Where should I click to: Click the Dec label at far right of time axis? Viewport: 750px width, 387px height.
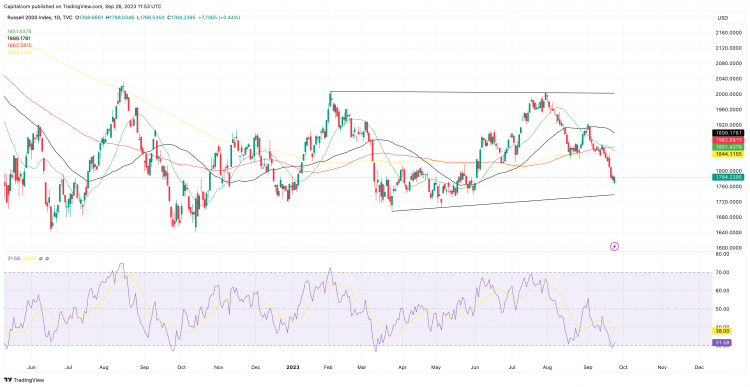[x=698, y=367]
